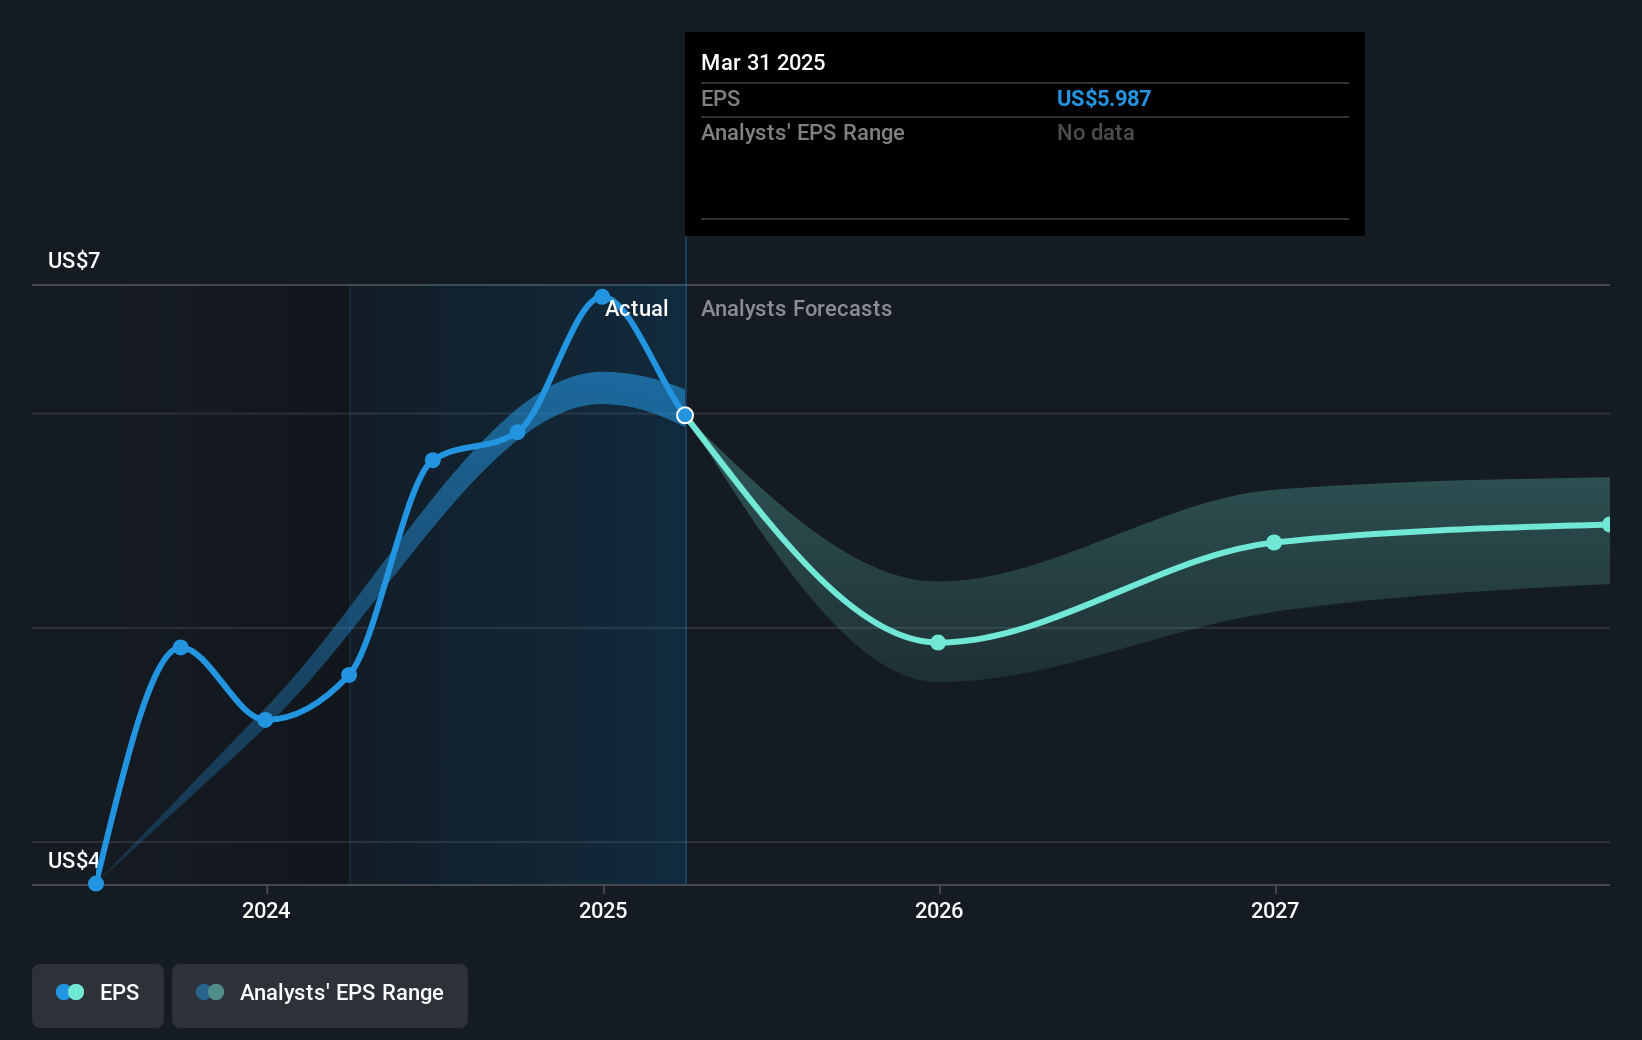
Task: Click the 'EPS' row label in tooltip
Action: 721,98
